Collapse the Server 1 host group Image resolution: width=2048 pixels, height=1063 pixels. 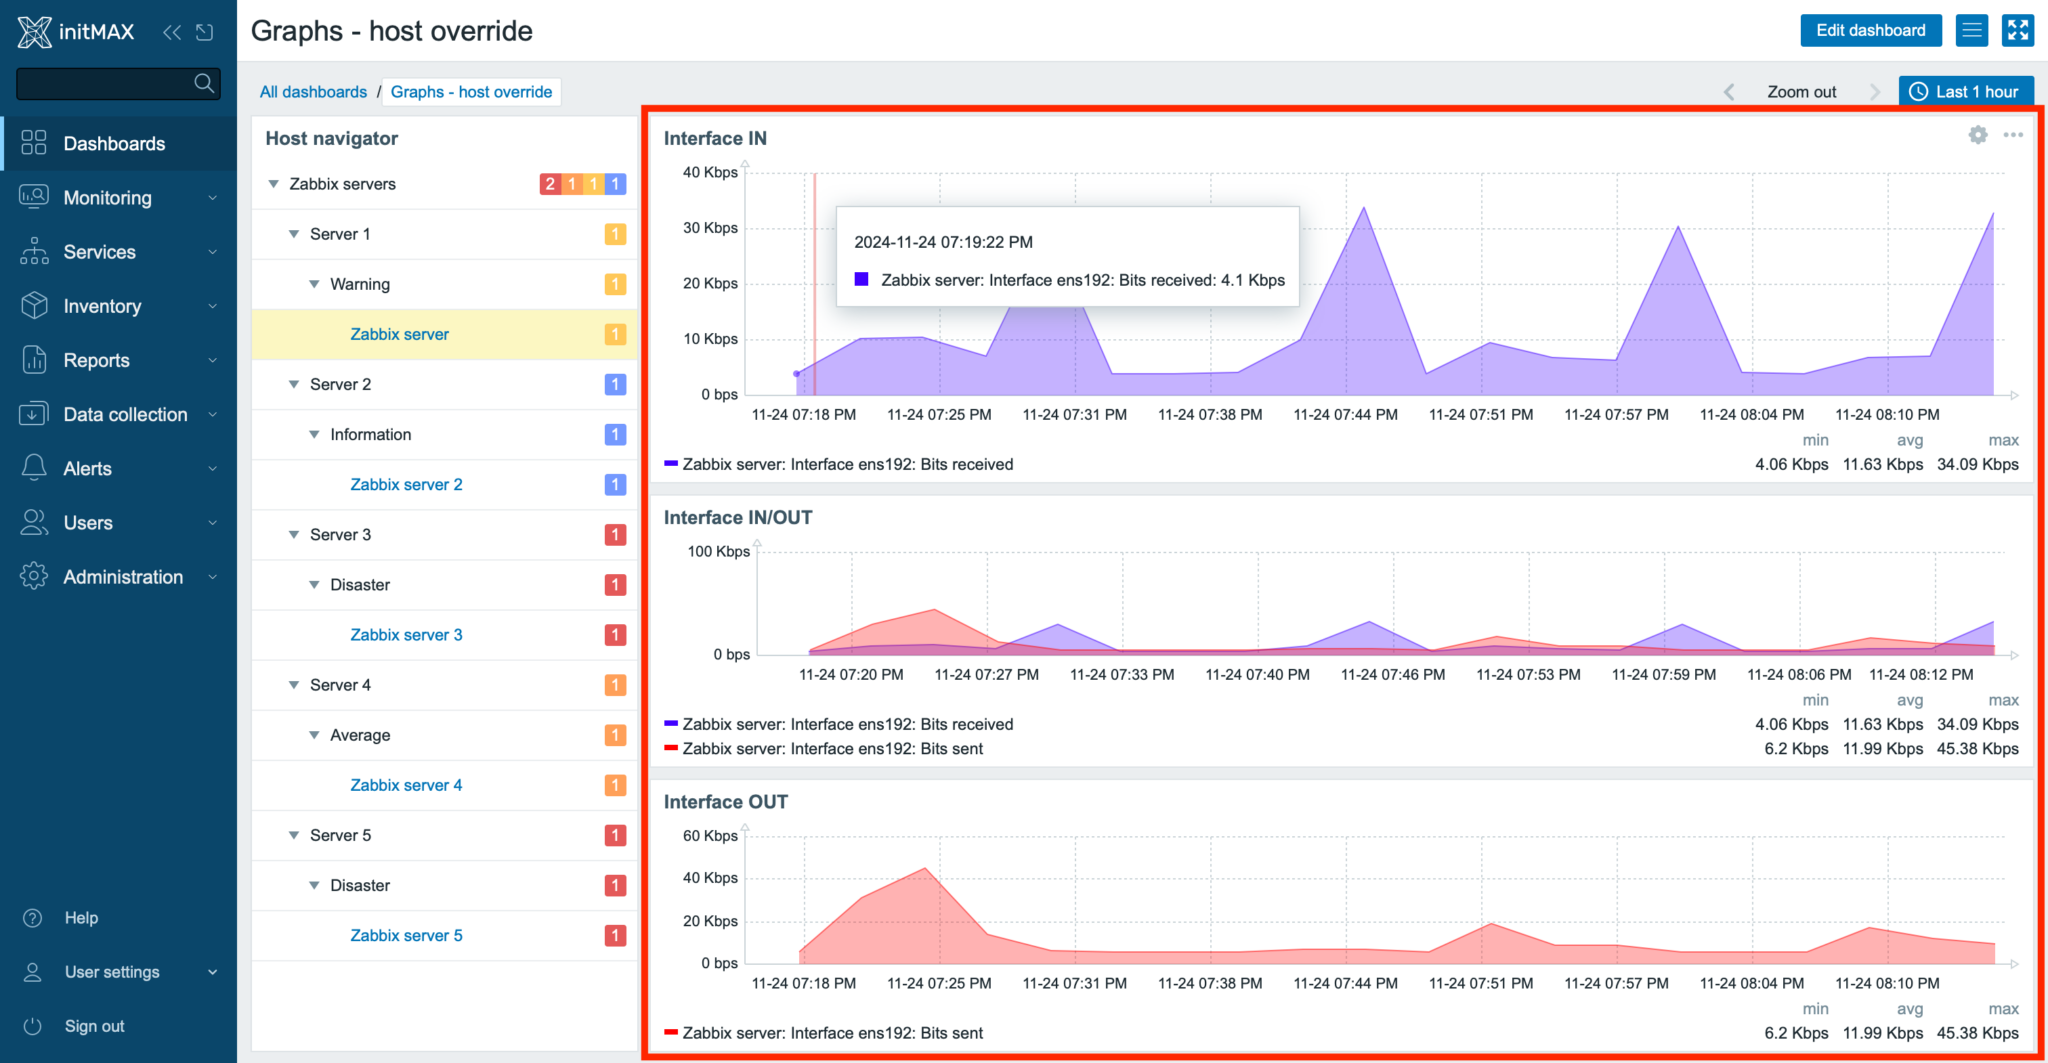pos(293,233)
